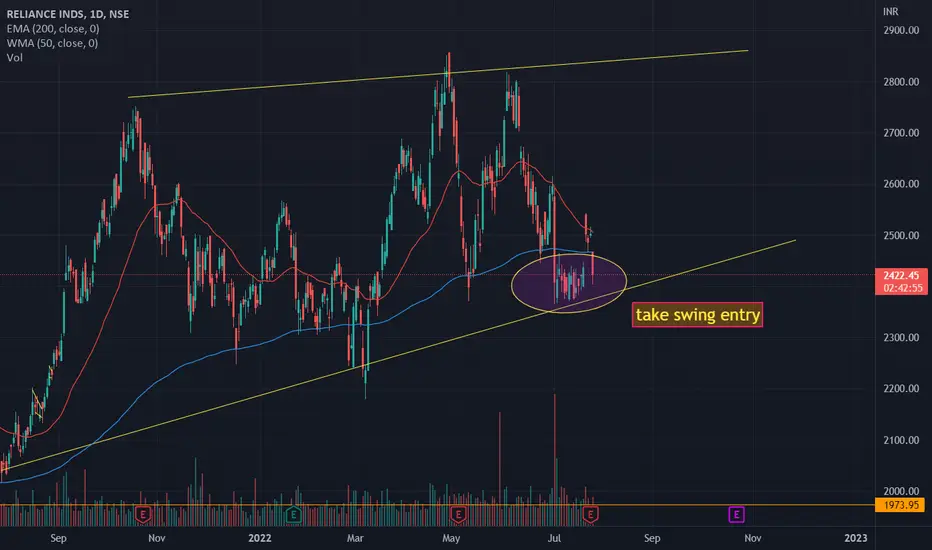
Task: Click the 2022 time axis label
Action: click(260, 538)
